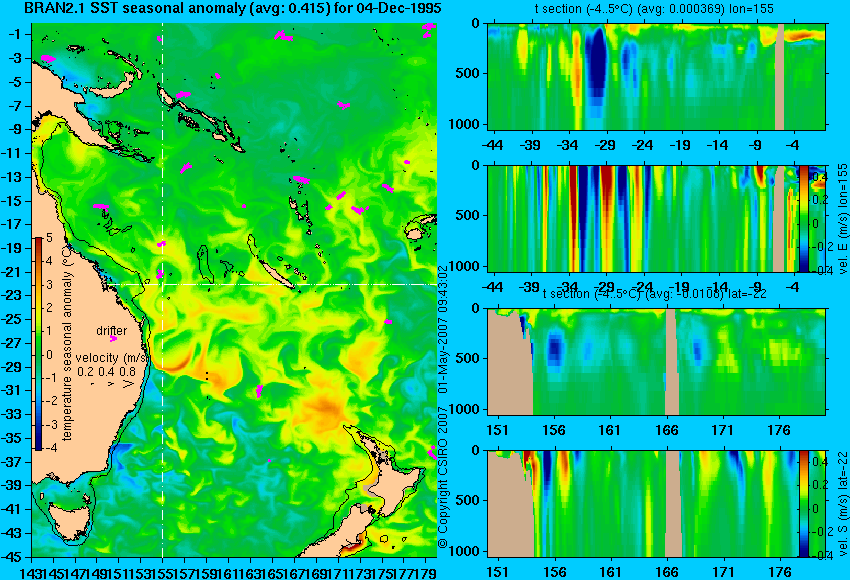
Task: Click the "0.2 0.4 0.8" velocity scale values
Action: (107, 372)
